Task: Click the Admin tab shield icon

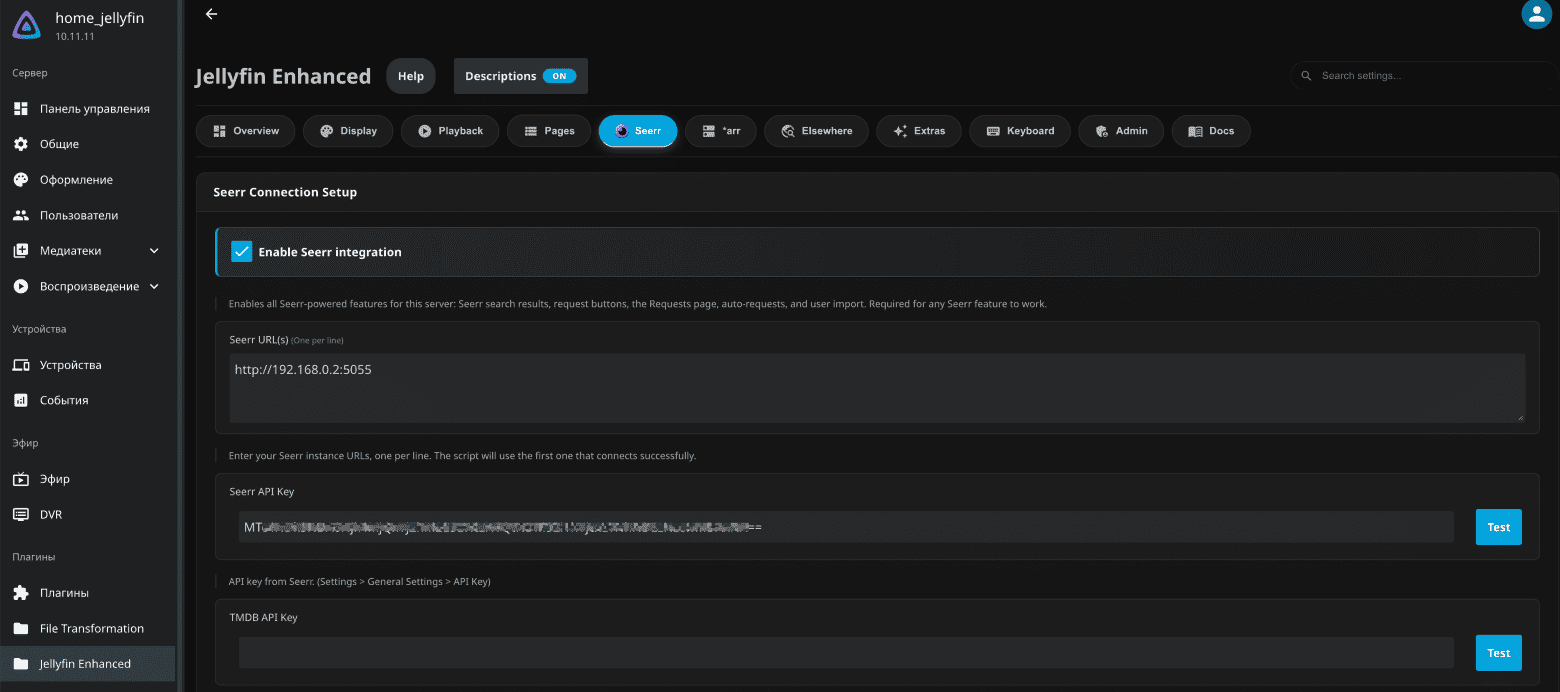Action: 1102,131
